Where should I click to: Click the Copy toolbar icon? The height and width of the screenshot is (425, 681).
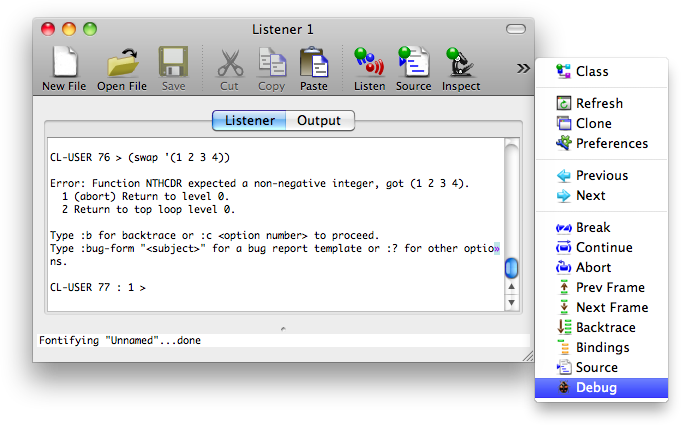(x=272, y=64)
